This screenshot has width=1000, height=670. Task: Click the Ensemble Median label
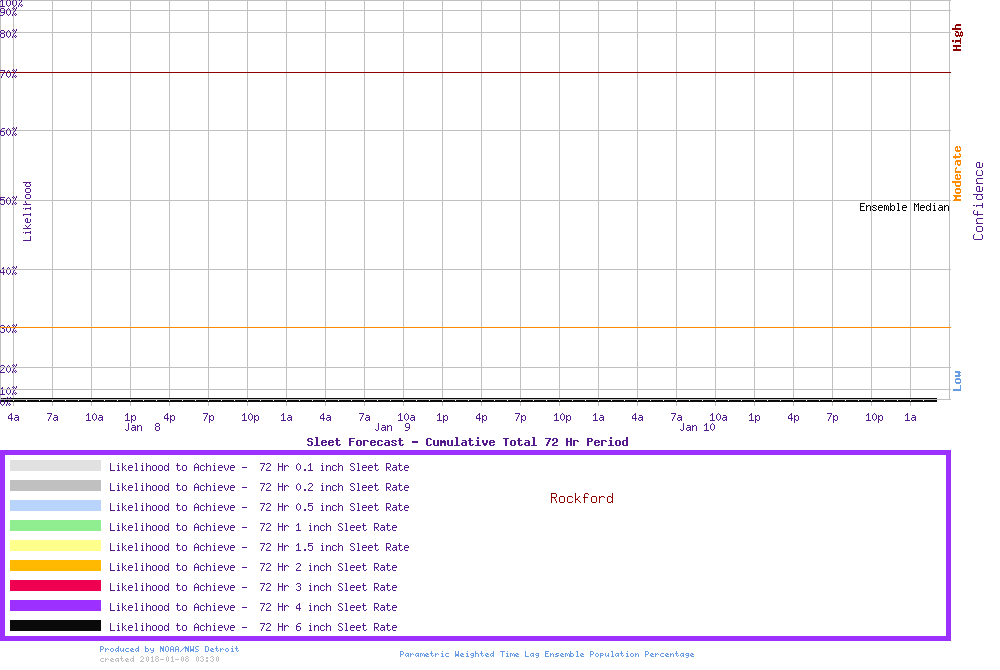(904, 207)
